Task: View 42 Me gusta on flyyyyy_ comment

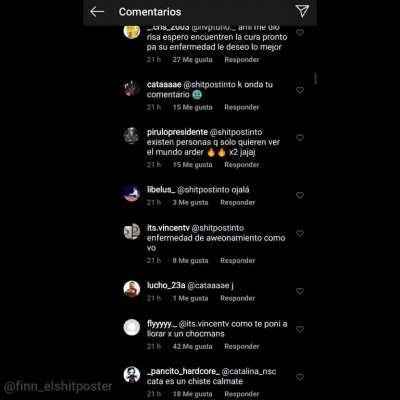Action: pos(193,347)
